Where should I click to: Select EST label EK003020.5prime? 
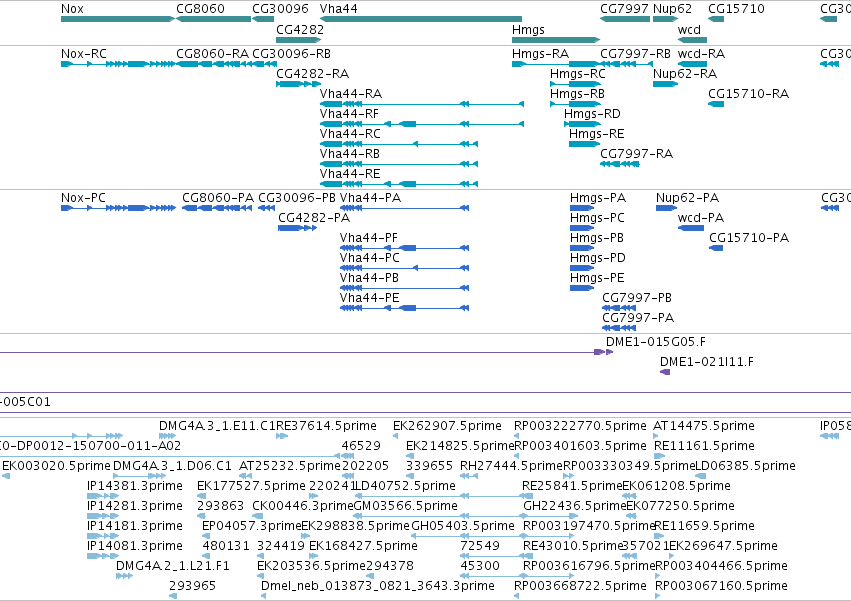click(x=56, y=466)
